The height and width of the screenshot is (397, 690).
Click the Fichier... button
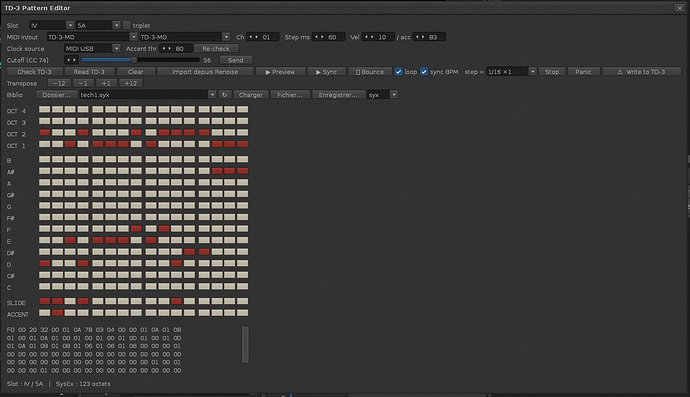click(x=290, y=95)
